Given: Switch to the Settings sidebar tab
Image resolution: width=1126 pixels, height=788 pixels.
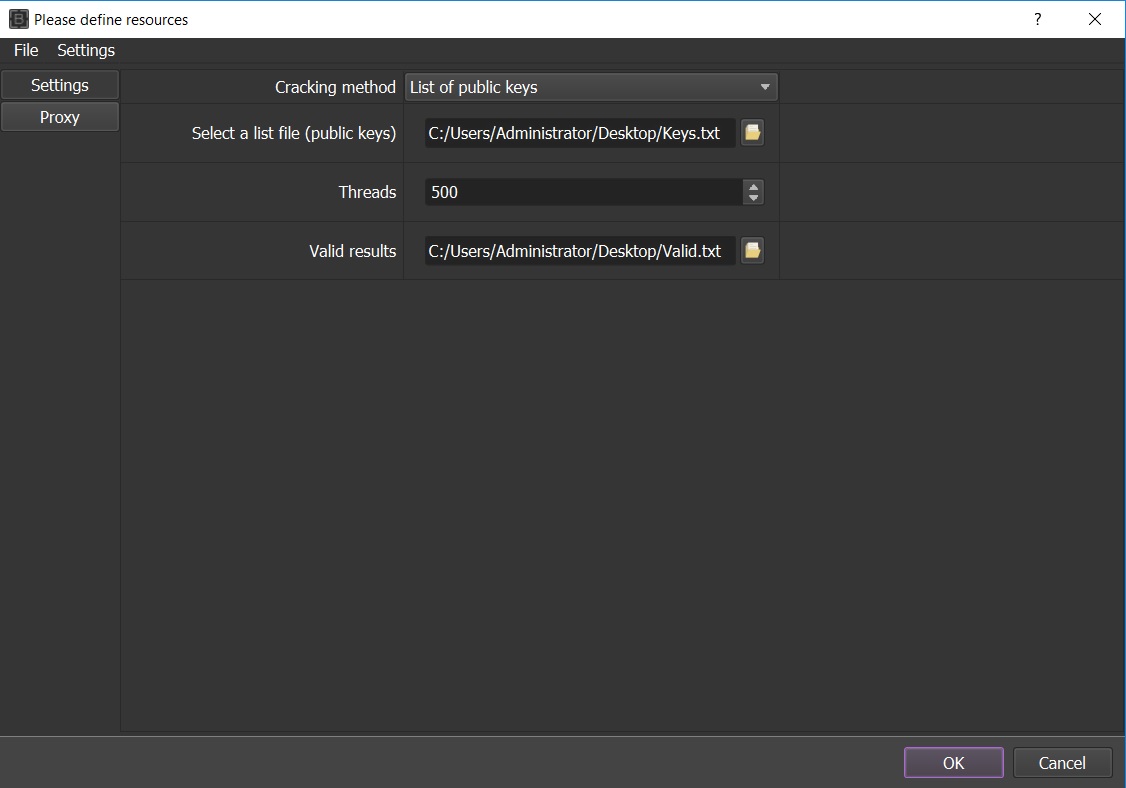Looking at the screenshot, I should tap(60, 85).
